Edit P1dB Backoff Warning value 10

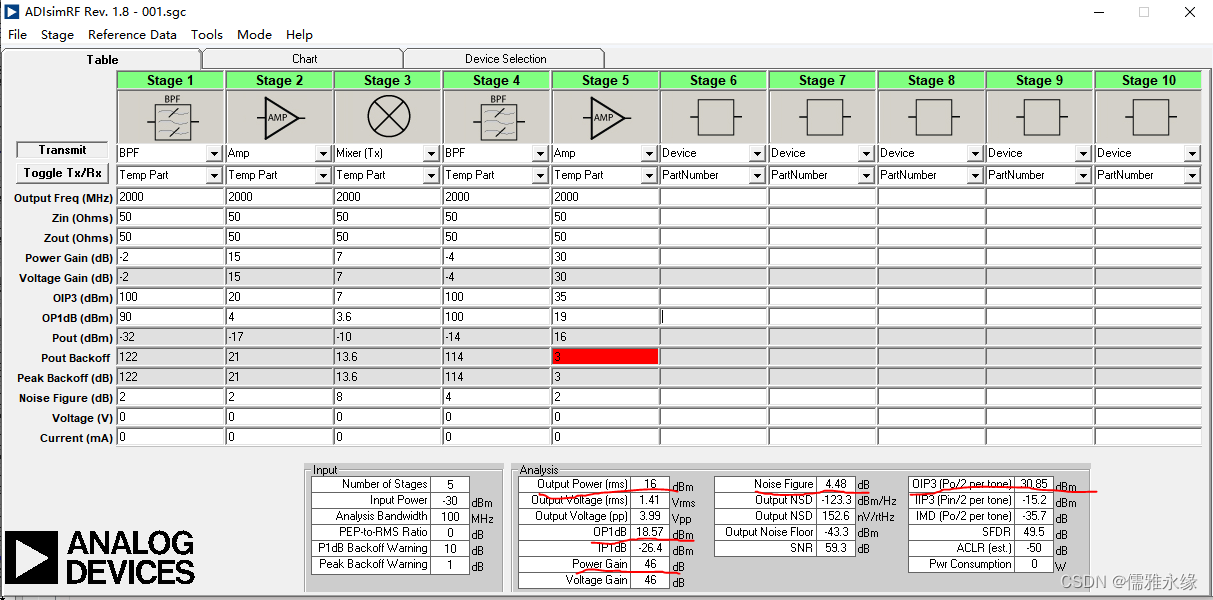click(x=449, y=548)
